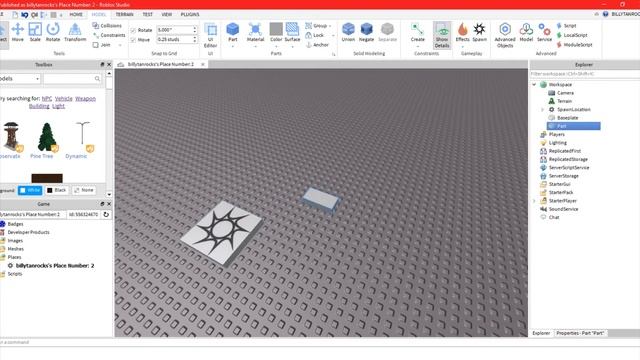Select the Move tool

point(18,32)
